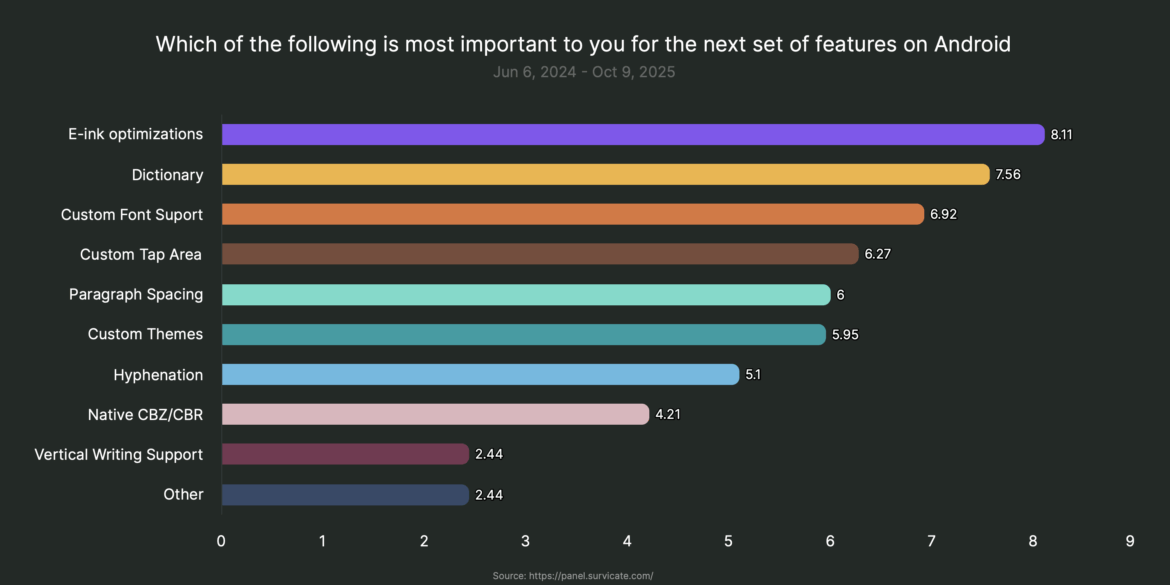The height and width of the screenshot is (585, 1170).
Task: Click the 7.56 value next to Dictionary
Action: coord(1006,174)
